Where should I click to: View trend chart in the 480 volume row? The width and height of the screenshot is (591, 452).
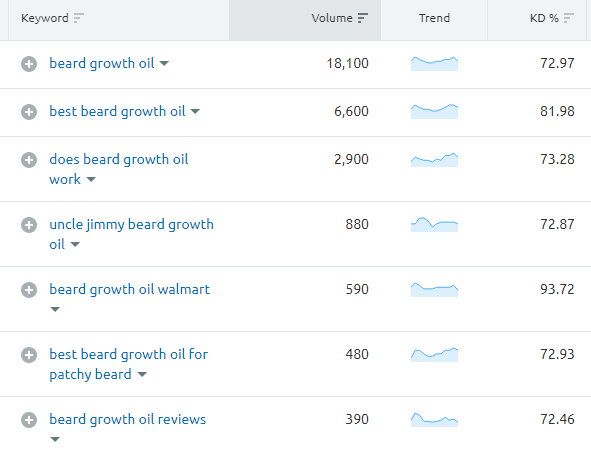pyautogui.click(x=434, y=354)
